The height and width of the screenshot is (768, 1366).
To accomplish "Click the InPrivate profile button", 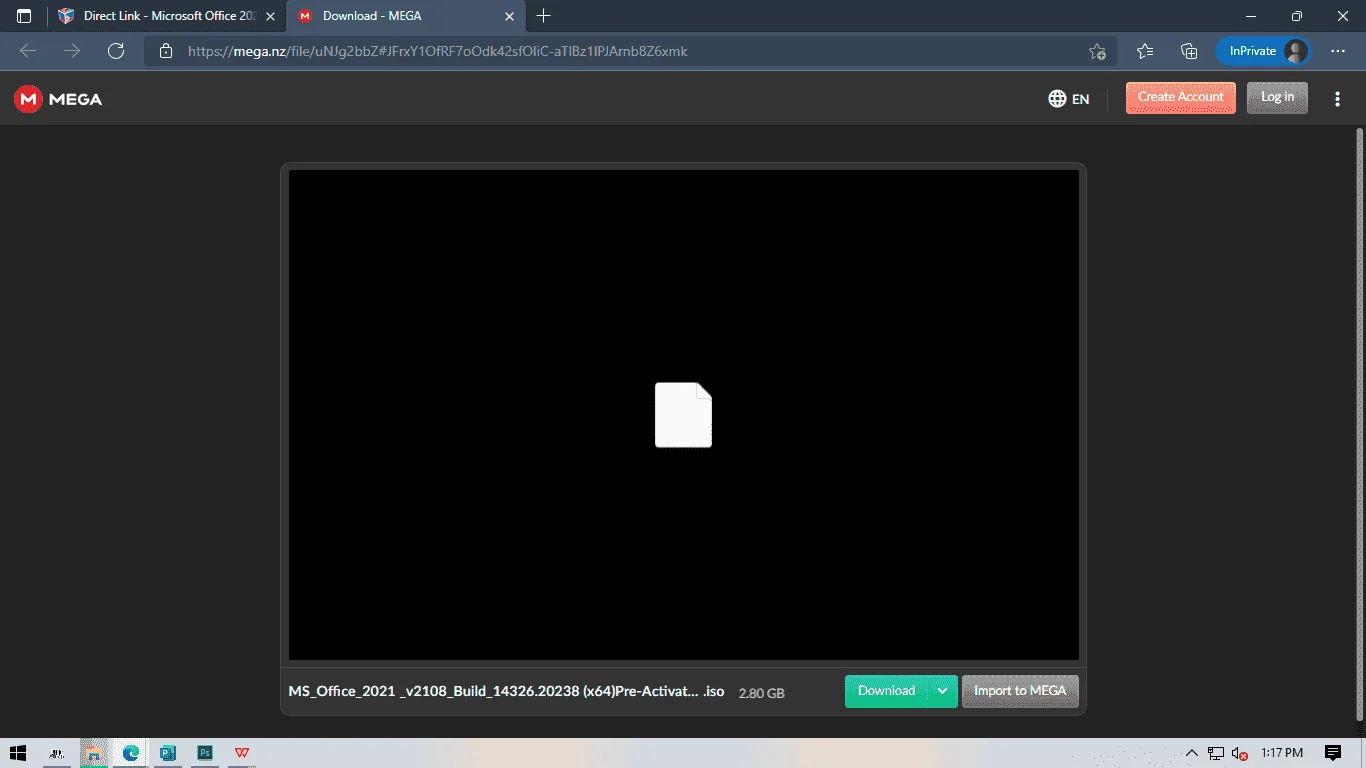I will (1264, 51).
